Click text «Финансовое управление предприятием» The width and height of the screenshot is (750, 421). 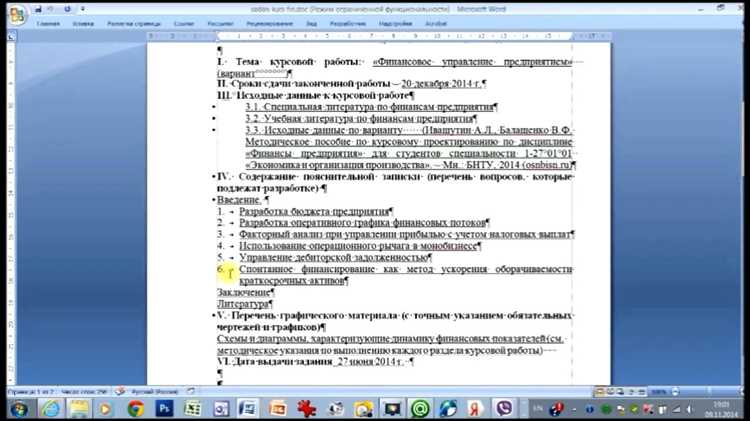coord(472,62)
